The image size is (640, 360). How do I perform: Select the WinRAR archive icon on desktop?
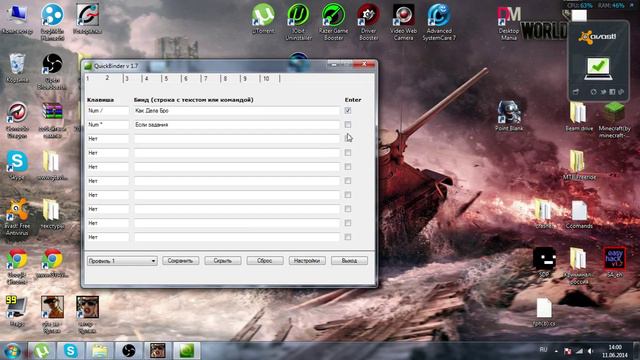point(52,120)
